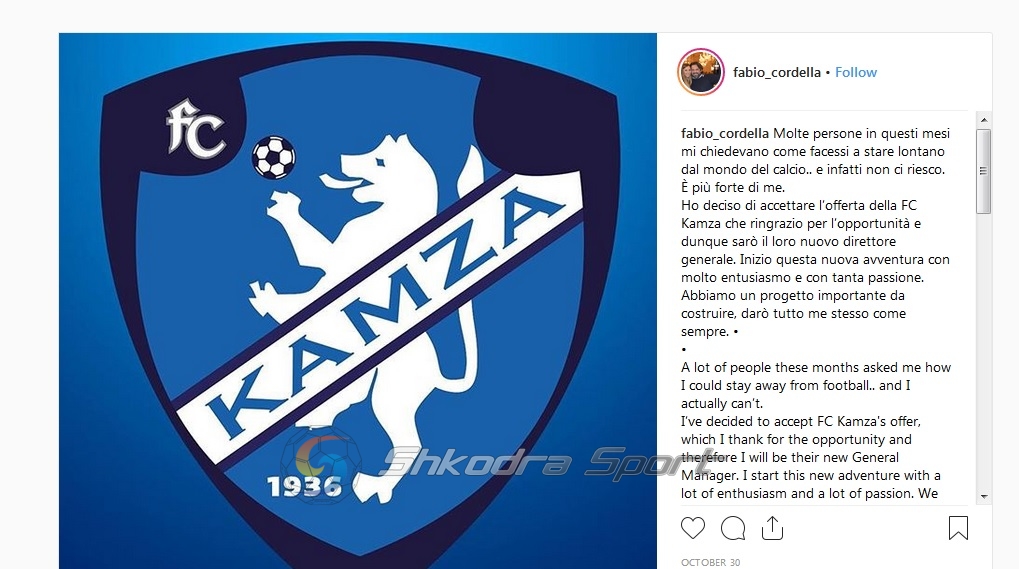The width and height of the screenshot is (1019, 569).
Task: Open fabio_cordella username in the caption
Action: click(725, 133)
